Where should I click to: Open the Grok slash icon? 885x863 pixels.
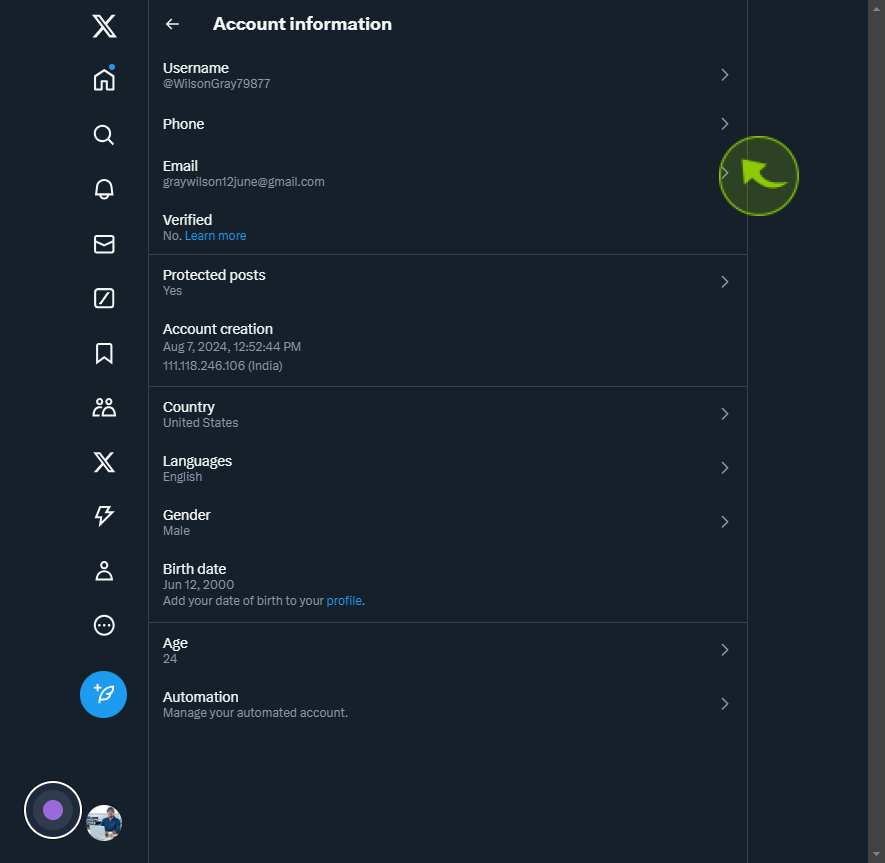[104, 298]
